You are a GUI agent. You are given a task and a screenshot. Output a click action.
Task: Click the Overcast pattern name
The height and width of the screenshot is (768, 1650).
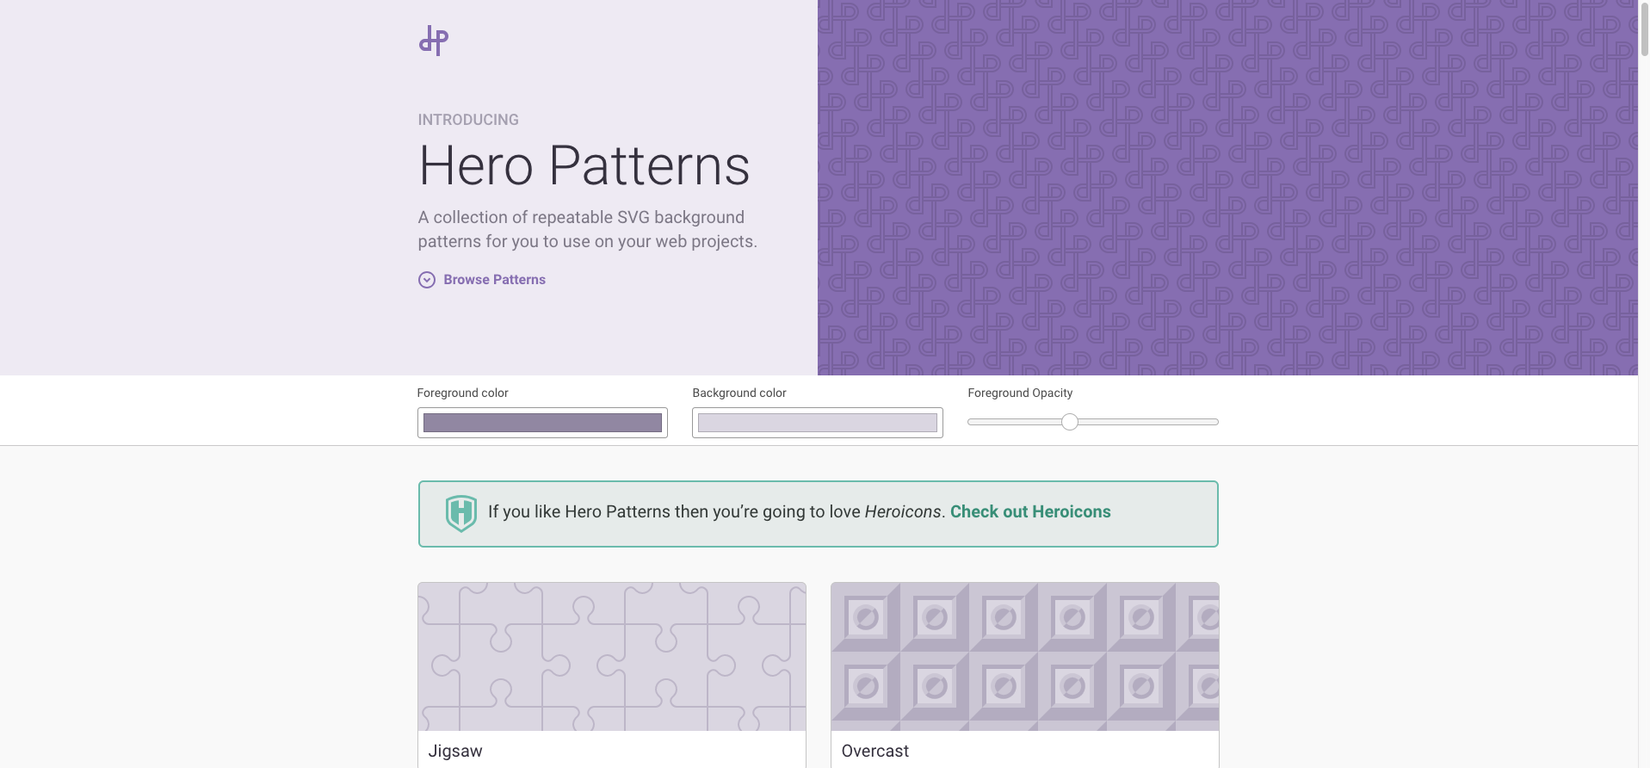[875, 751]
